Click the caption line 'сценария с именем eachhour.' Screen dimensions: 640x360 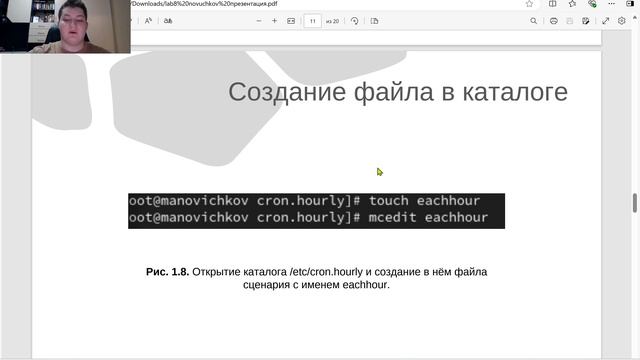[316, 284]
